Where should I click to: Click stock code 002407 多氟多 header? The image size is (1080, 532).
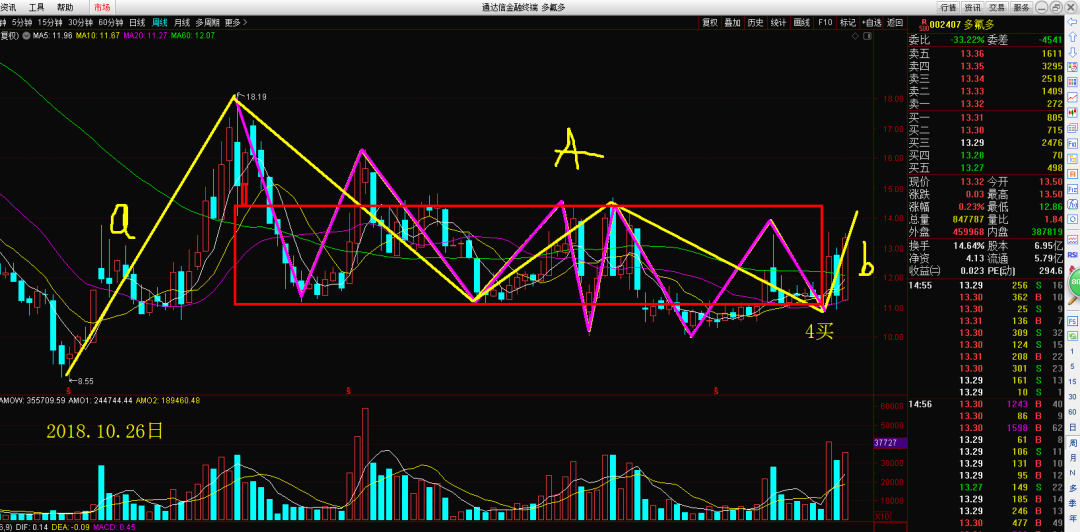click(964, 24)
